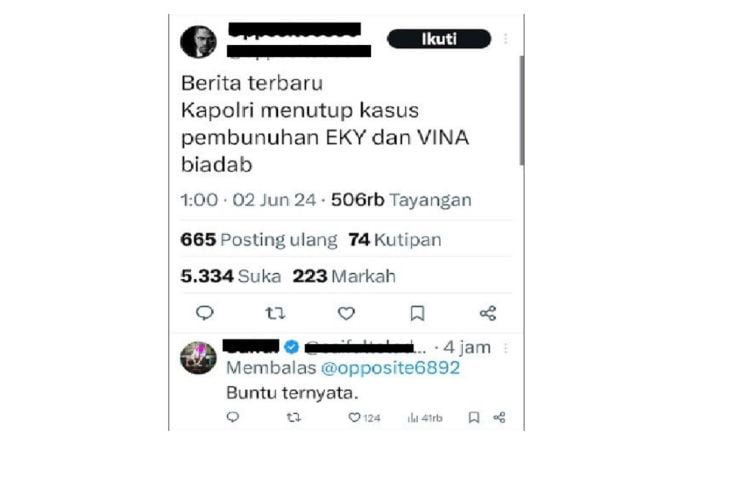Share the reply using its share icon

499,417
